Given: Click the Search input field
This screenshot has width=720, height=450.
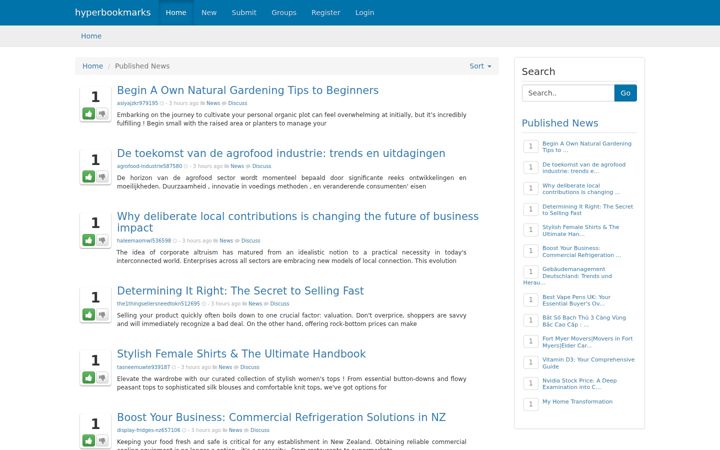Looking at the screenshot, I should pos(568,93).
